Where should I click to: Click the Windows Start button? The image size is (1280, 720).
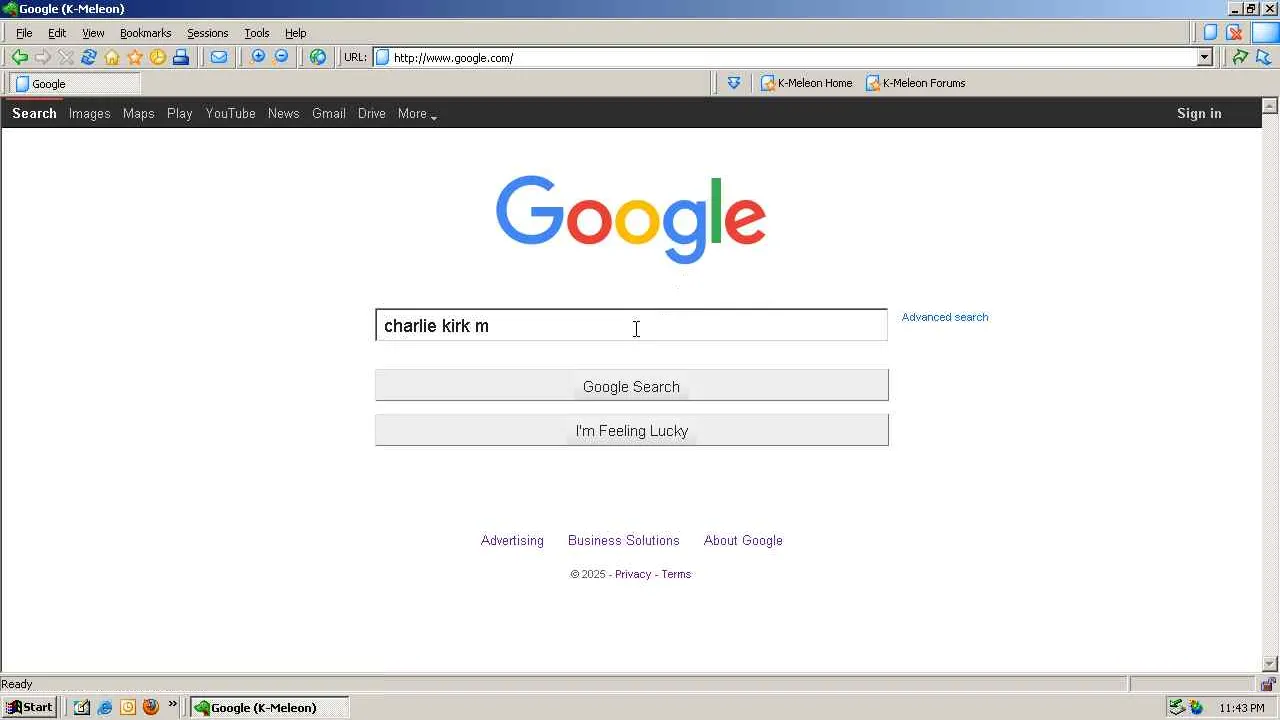(x=29, y=707)
